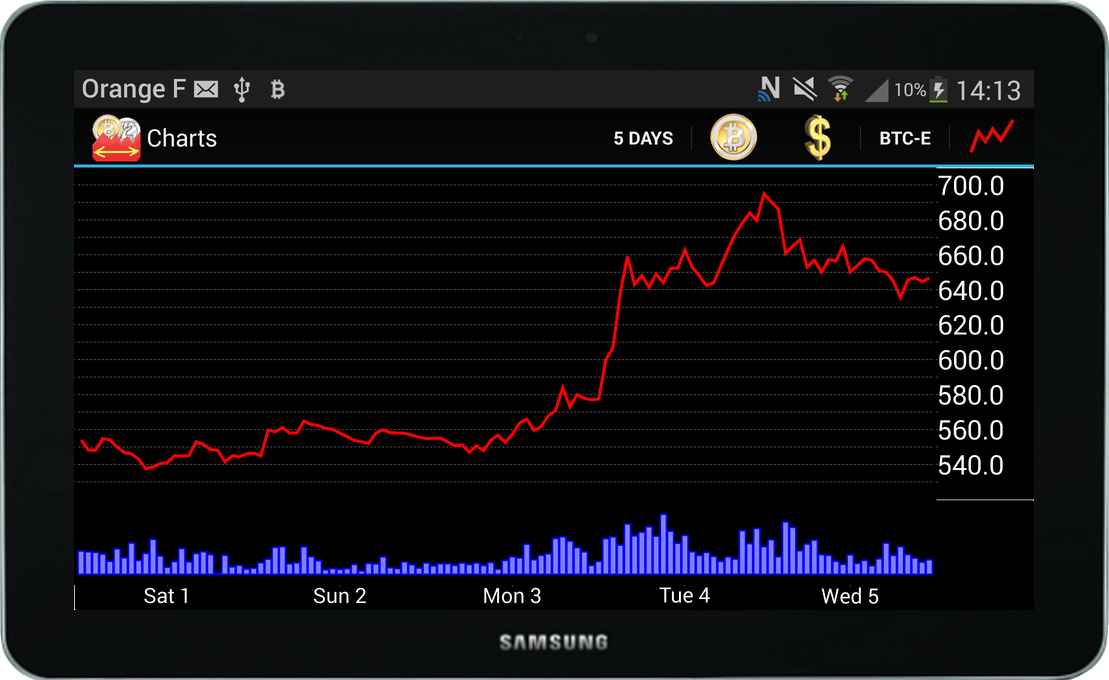Tap the USB connection status icon
The height and width of the screenshot is (680, 1109).
pos(242,90)
